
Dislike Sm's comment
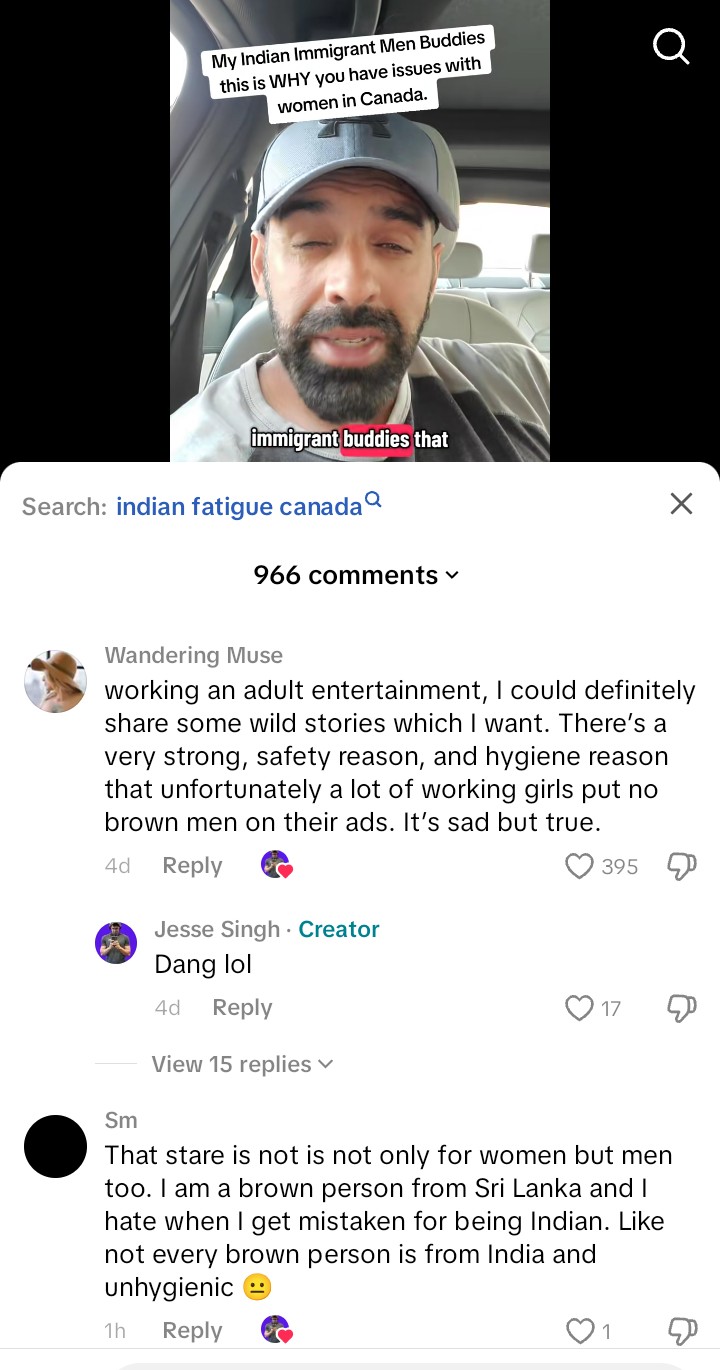(x=681, y=1331)
